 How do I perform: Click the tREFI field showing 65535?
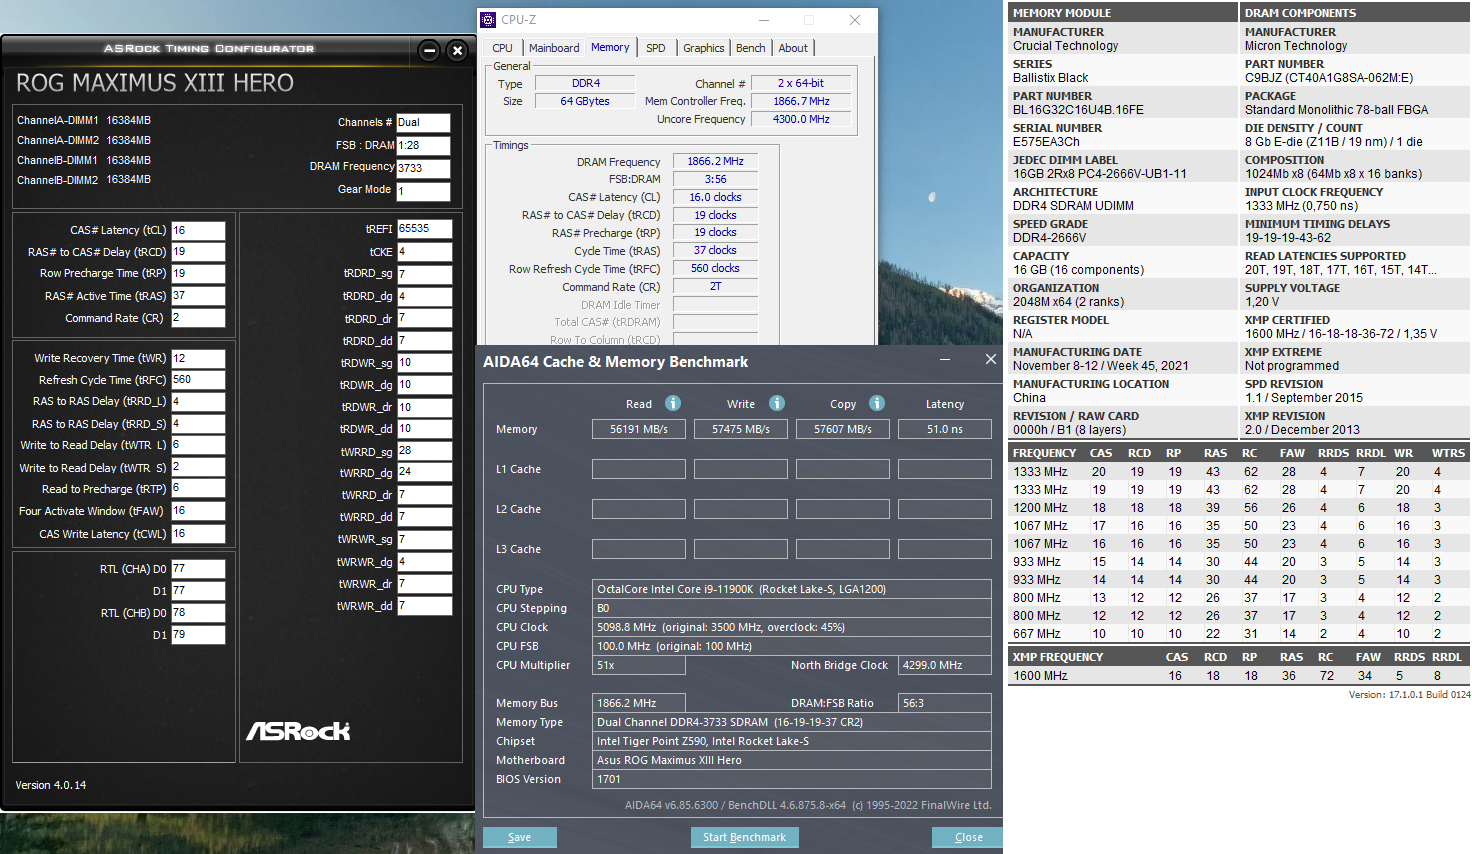(425, 229)
